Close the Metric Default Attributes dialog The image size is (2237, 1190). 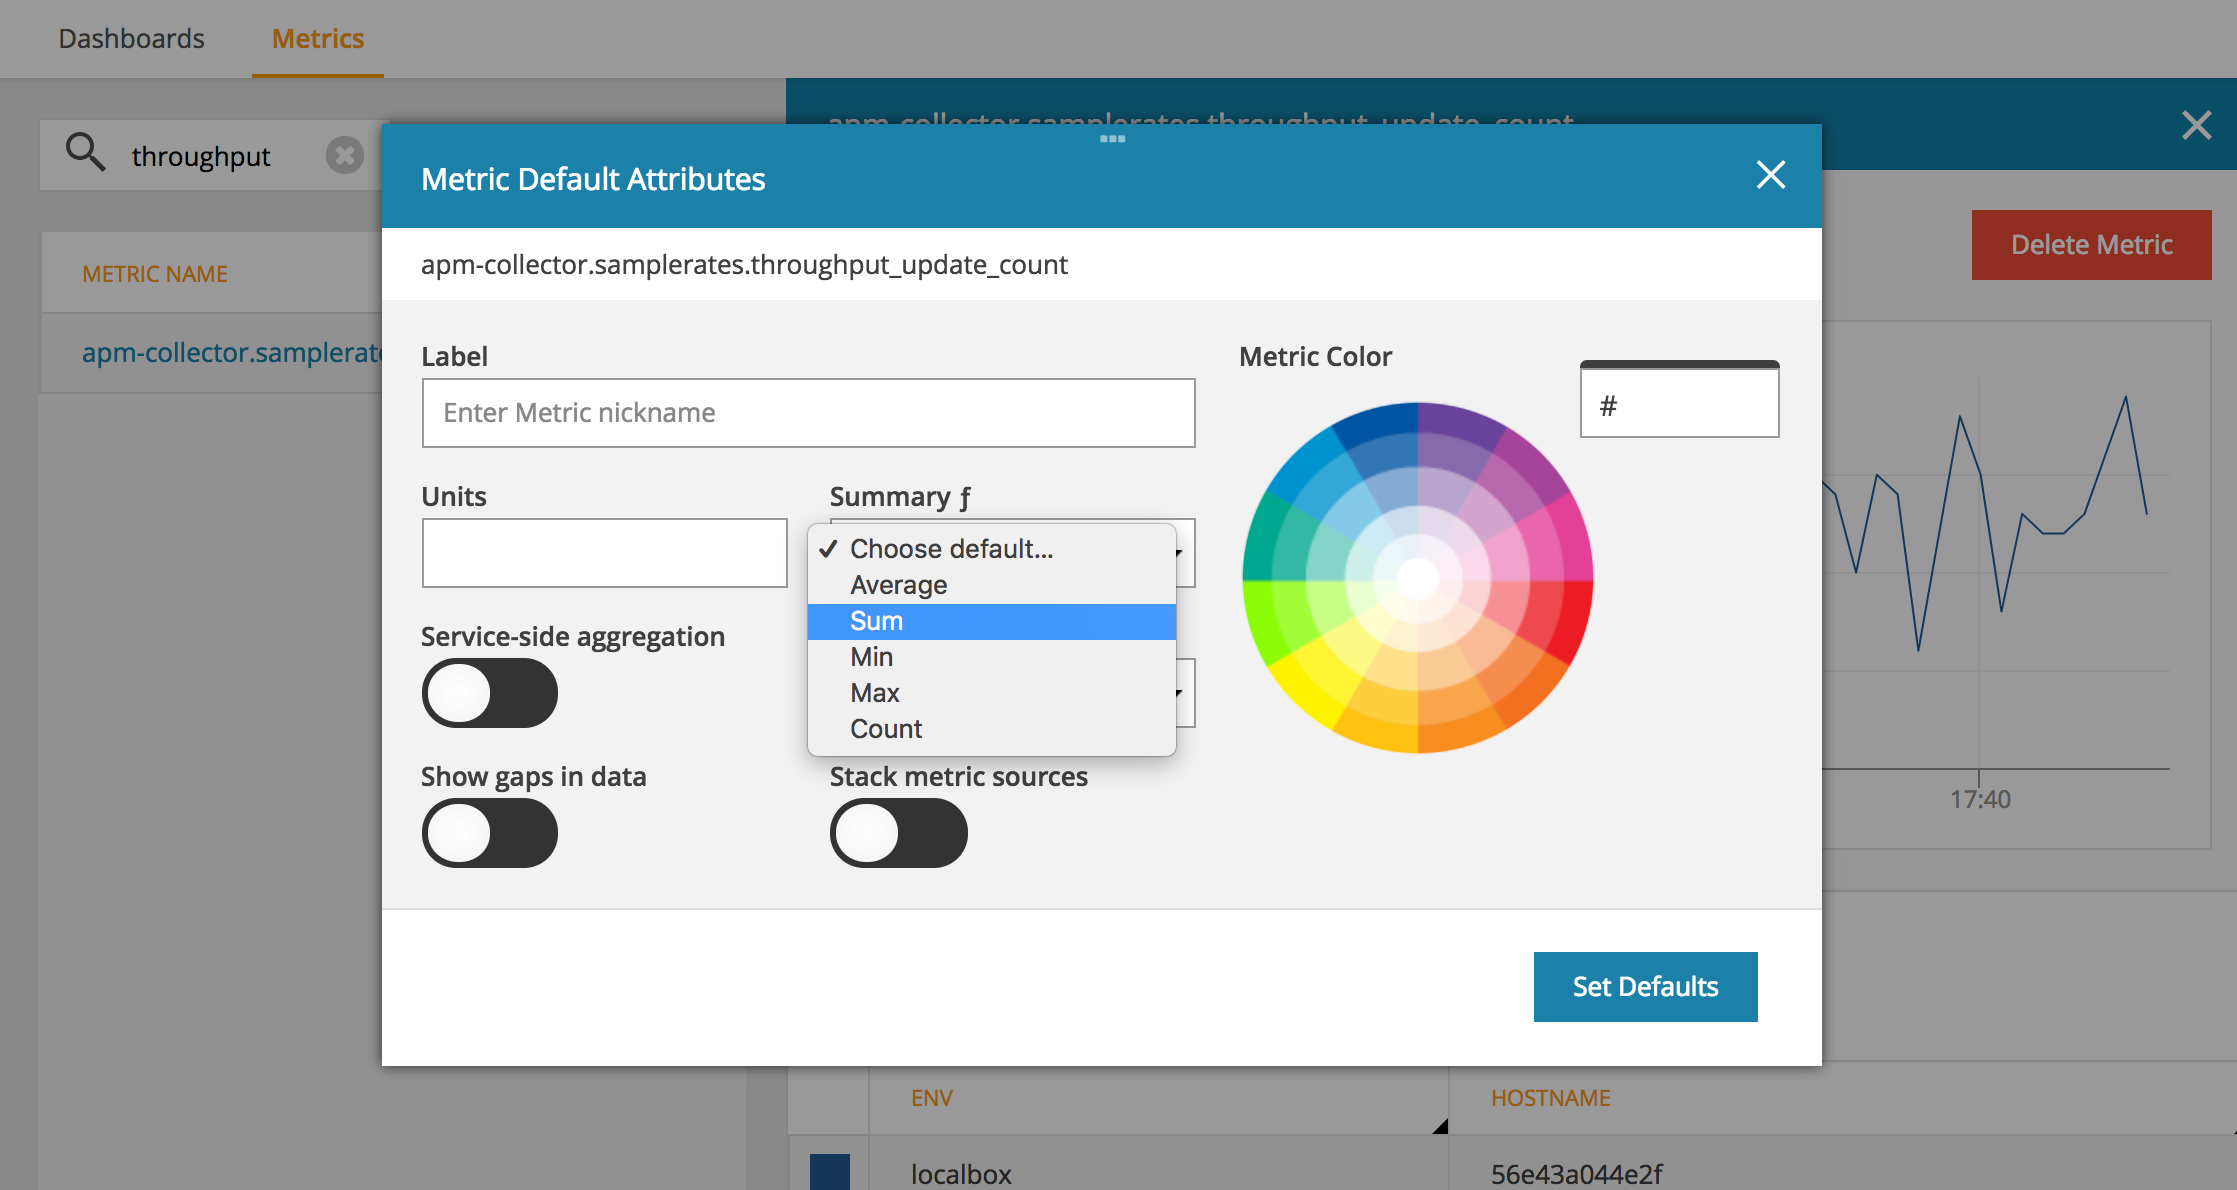(x=1770, y=175)
